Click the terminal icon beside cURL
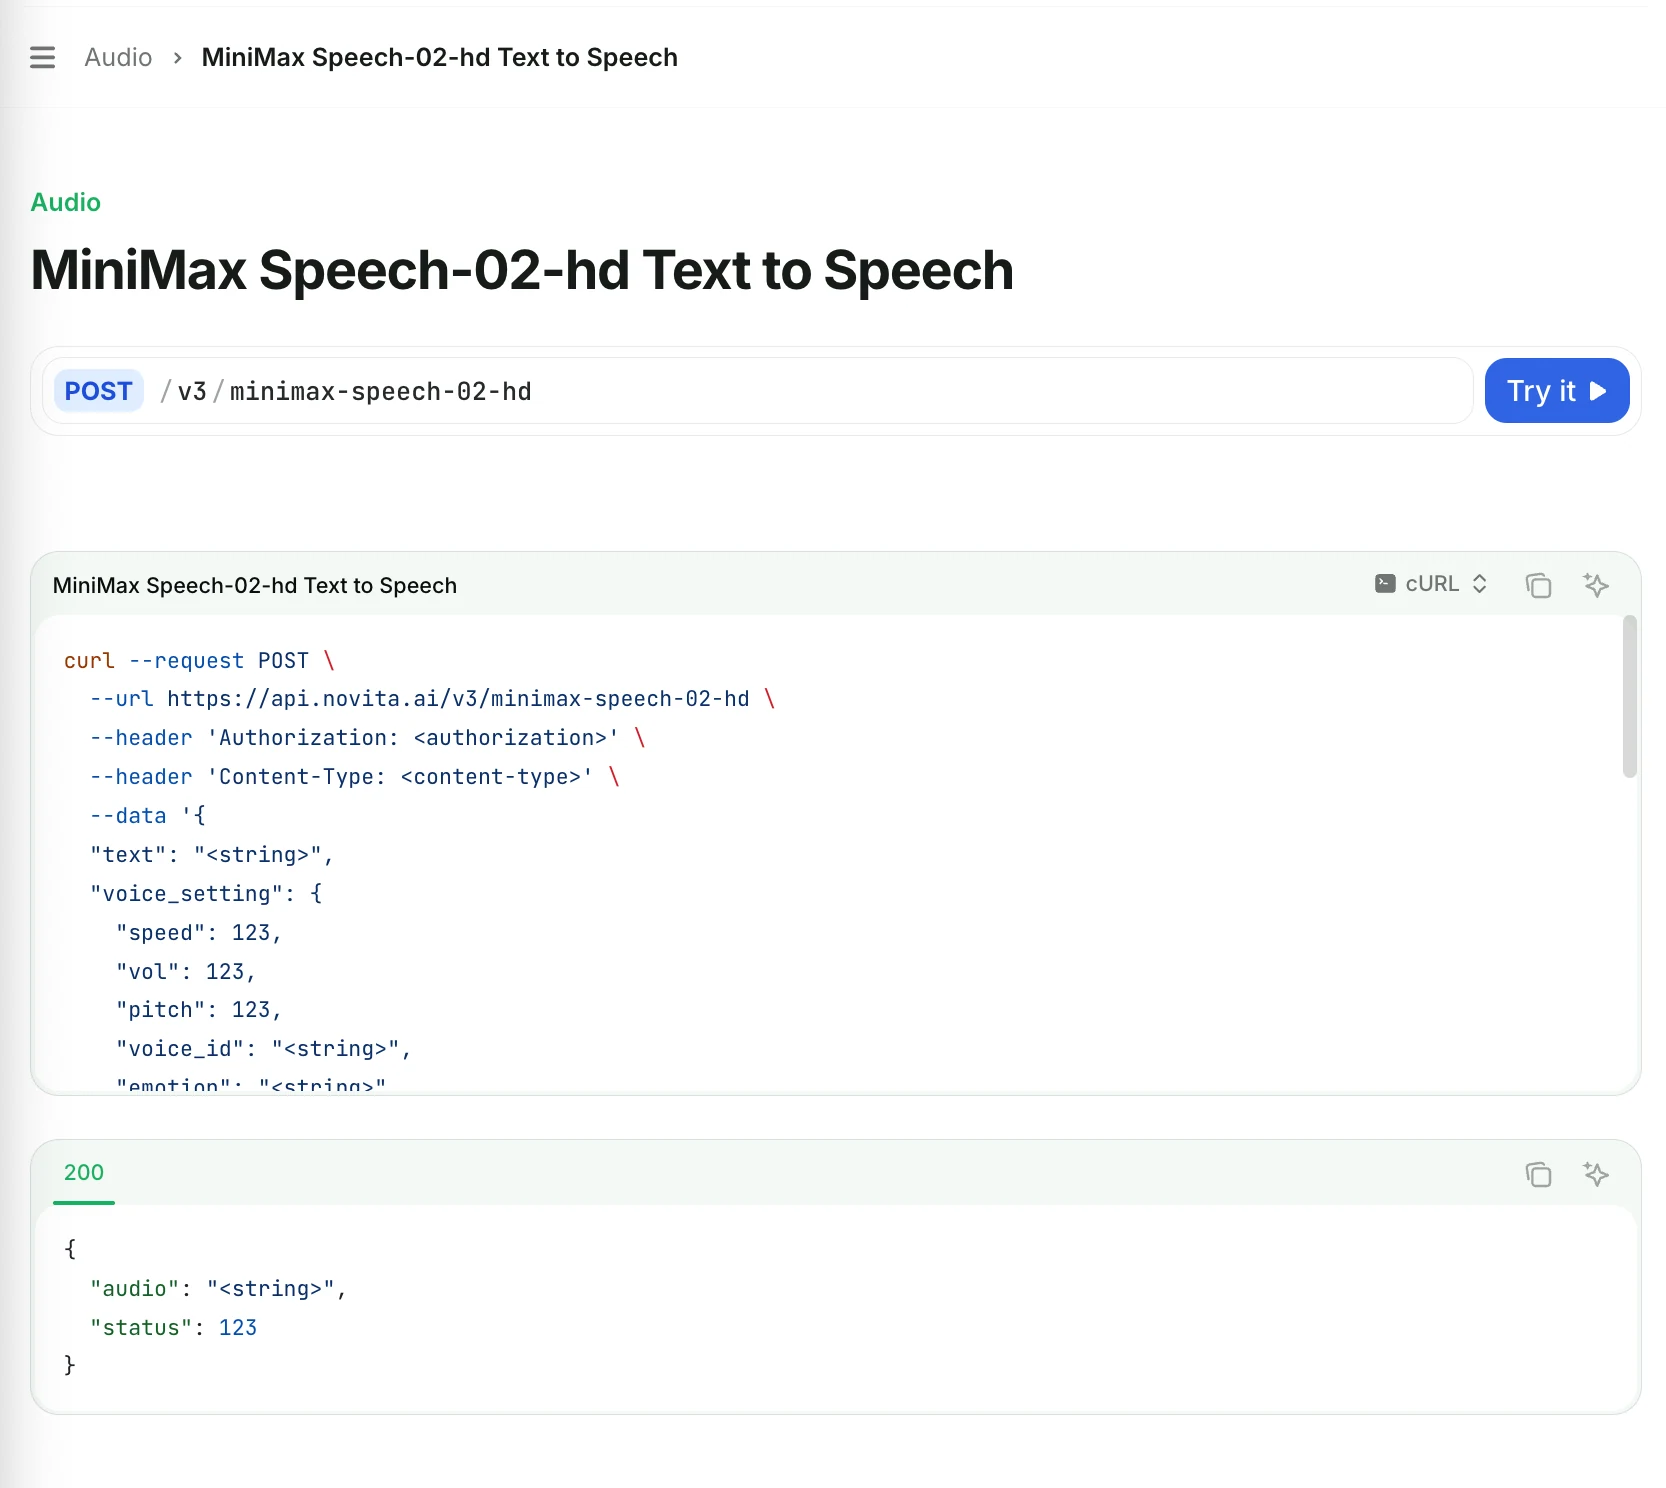Image resolution: width=1666 pixels, height=1488 pixels. coord(1385,584)
